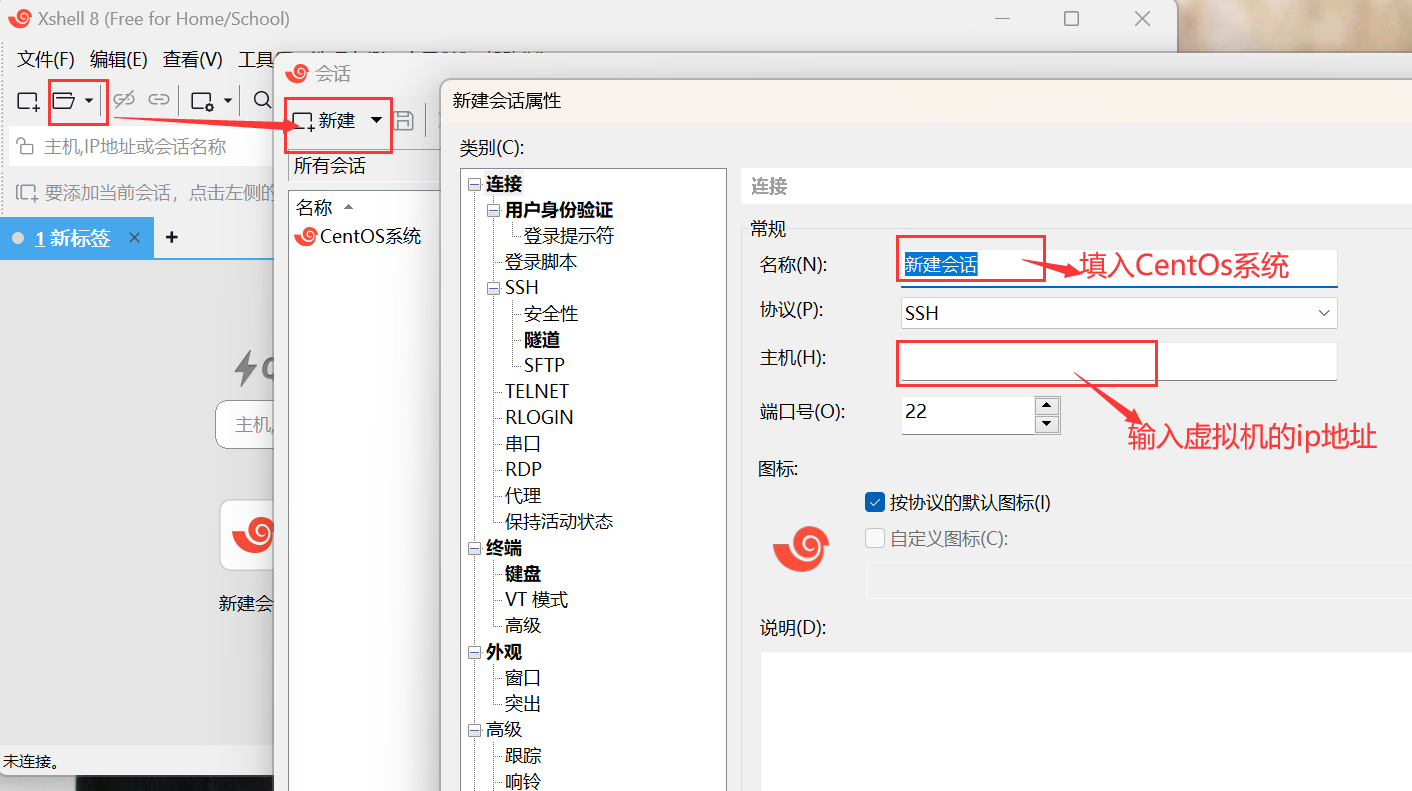The height and width of the screenshot is (791, 1412).
Task: Collapse the SSH tree node
Action: (493, 288)
